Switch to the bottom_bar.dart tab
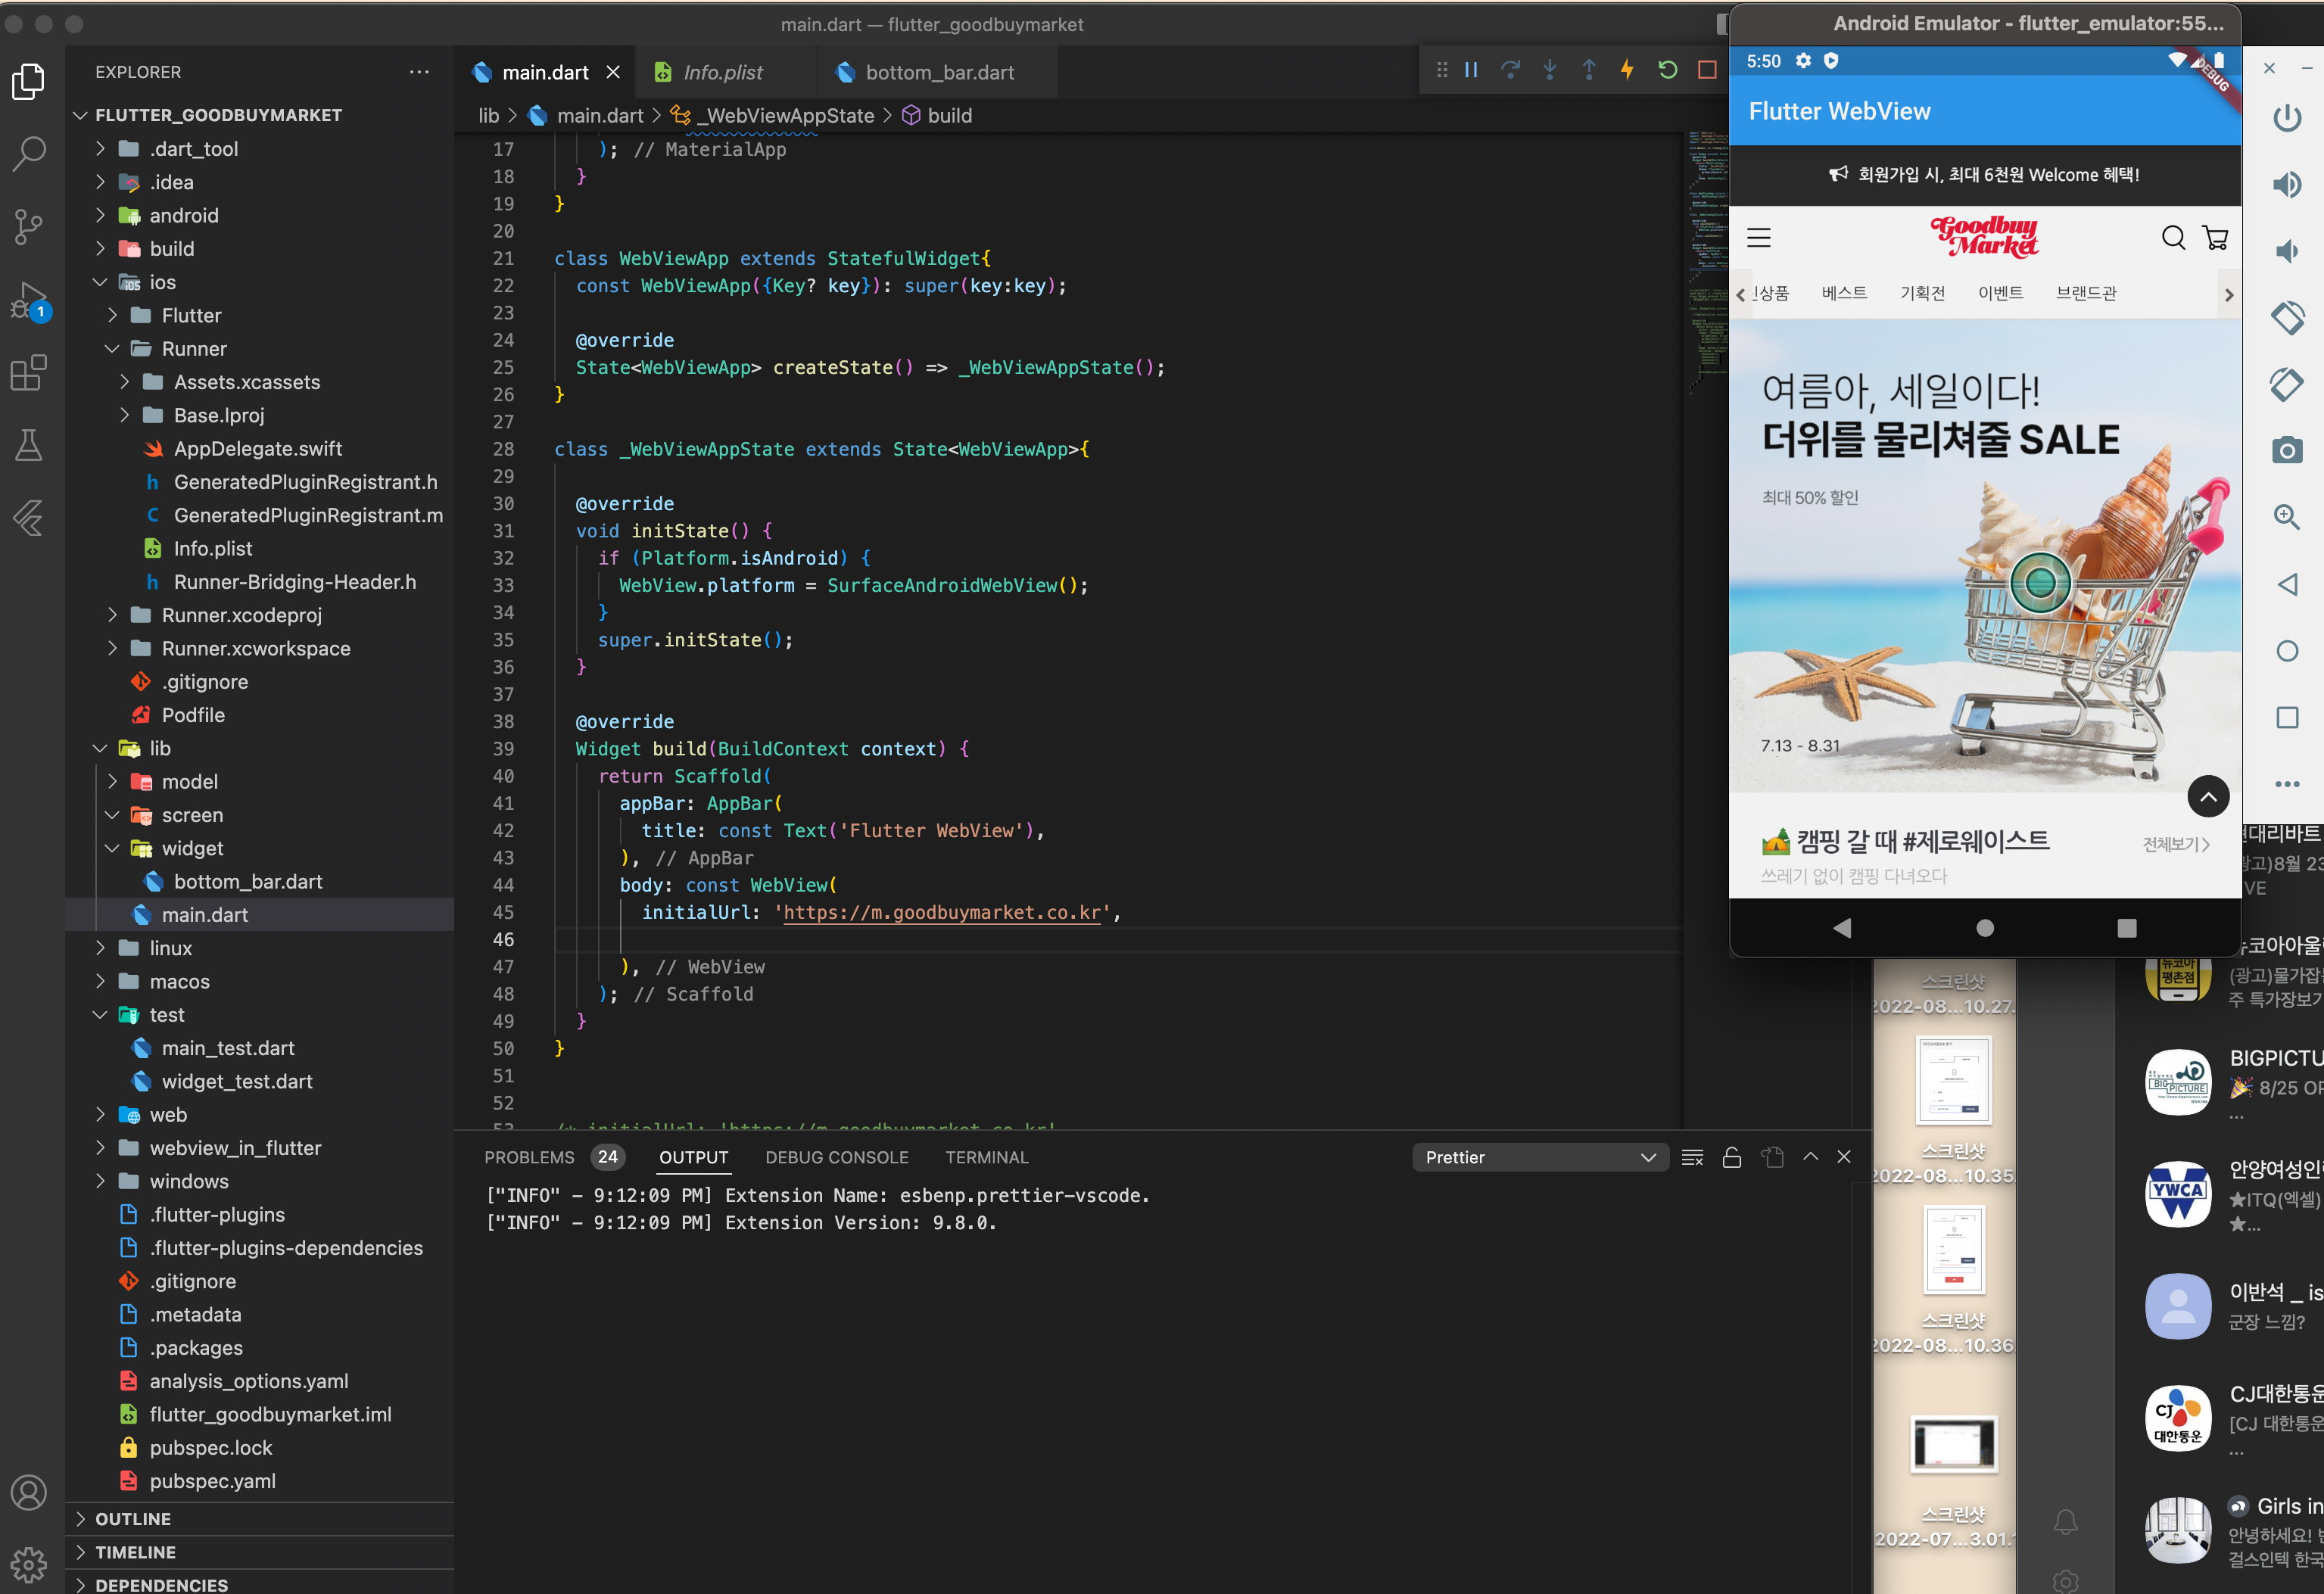 coord(938,72)
